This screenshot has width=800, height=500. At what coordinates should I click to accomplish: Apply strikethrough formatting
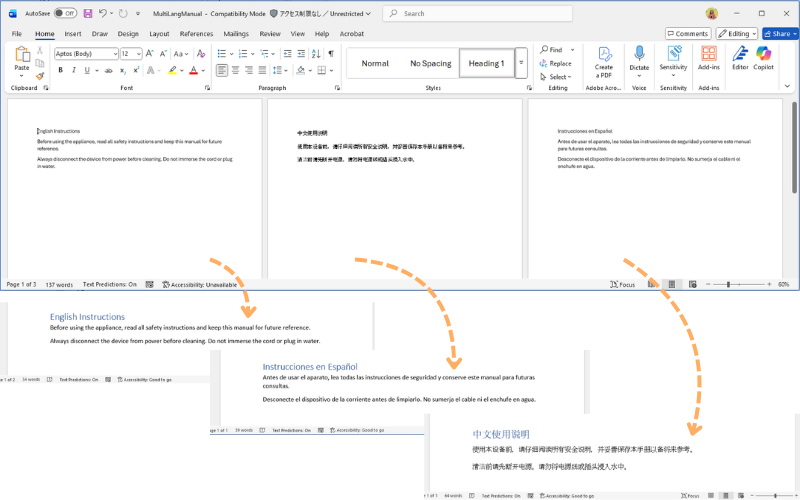pos(108,70)
